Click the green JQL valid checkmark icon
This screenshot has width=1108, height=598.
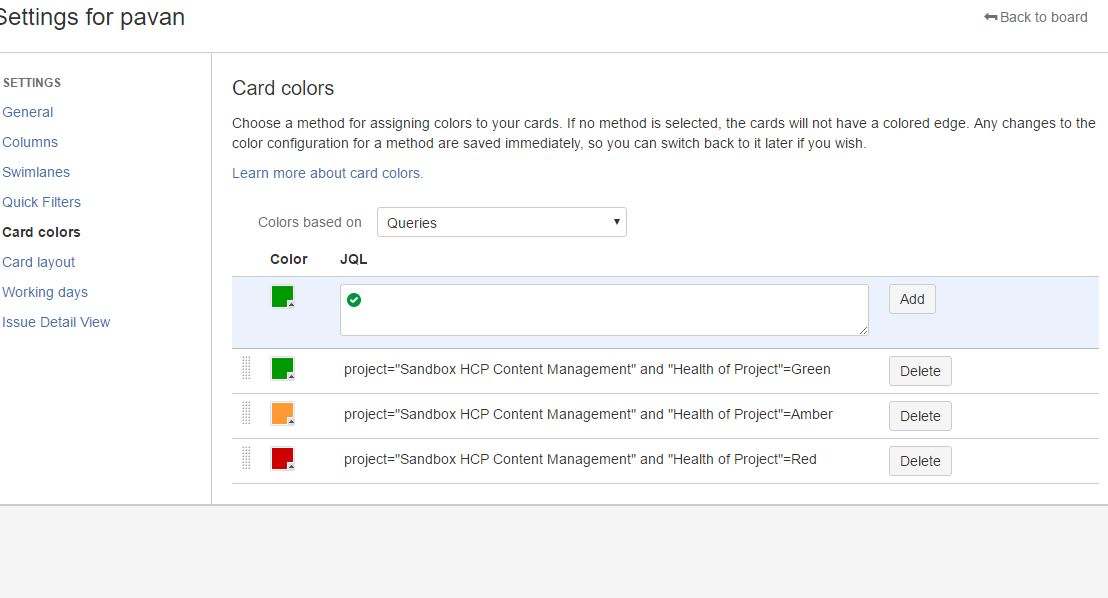coord(354,300)
